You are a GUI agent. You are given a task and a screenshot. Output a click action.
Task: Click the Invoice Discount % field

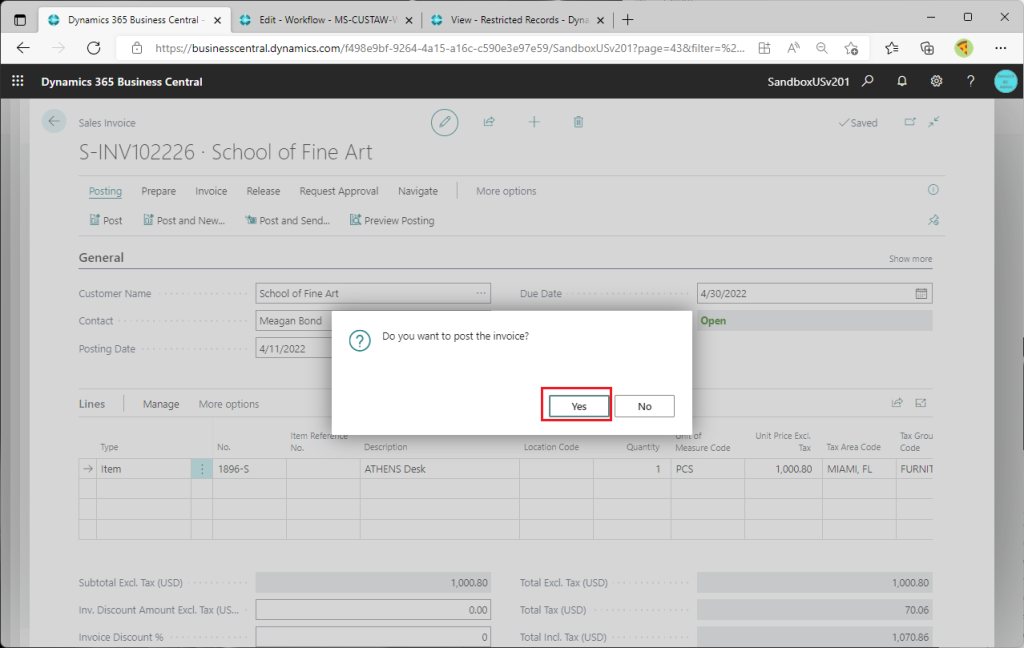coord(373,637)
